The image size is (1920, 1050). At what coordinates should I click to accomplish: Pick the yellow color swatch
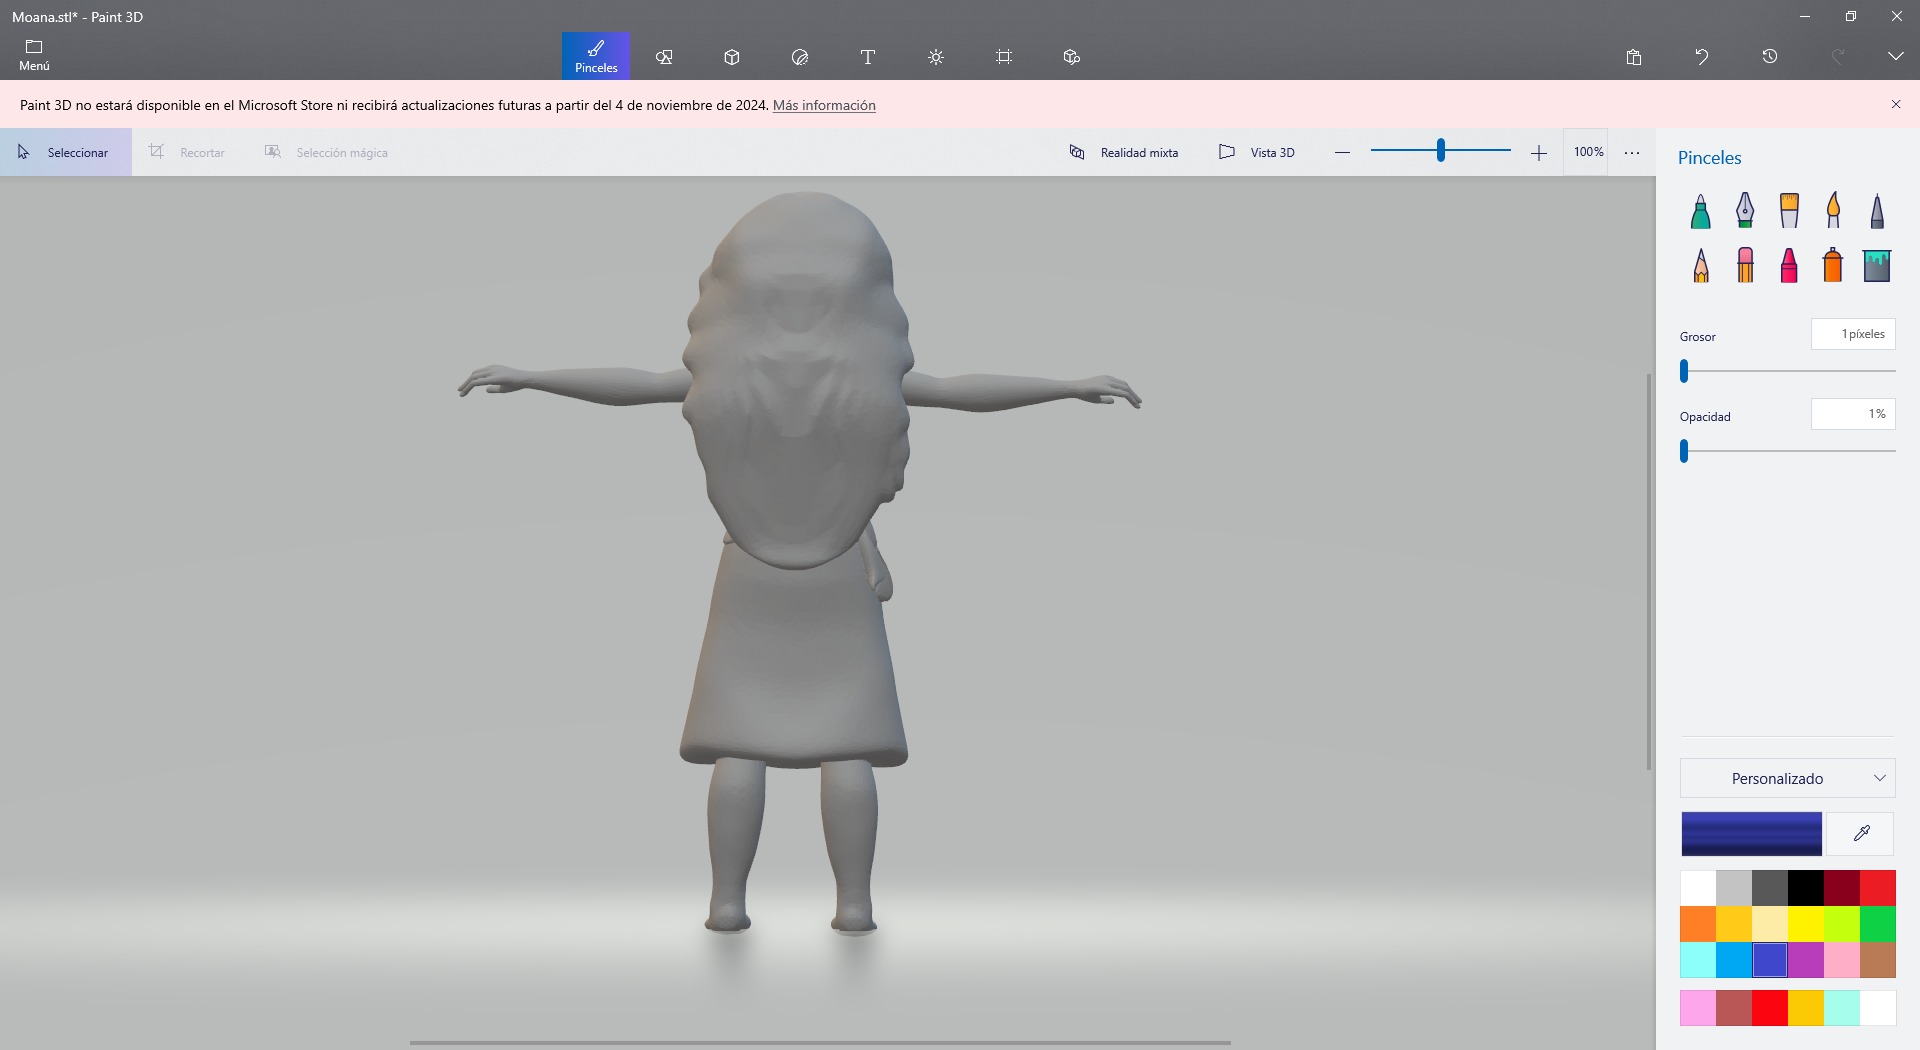[x=1806, y=924]
